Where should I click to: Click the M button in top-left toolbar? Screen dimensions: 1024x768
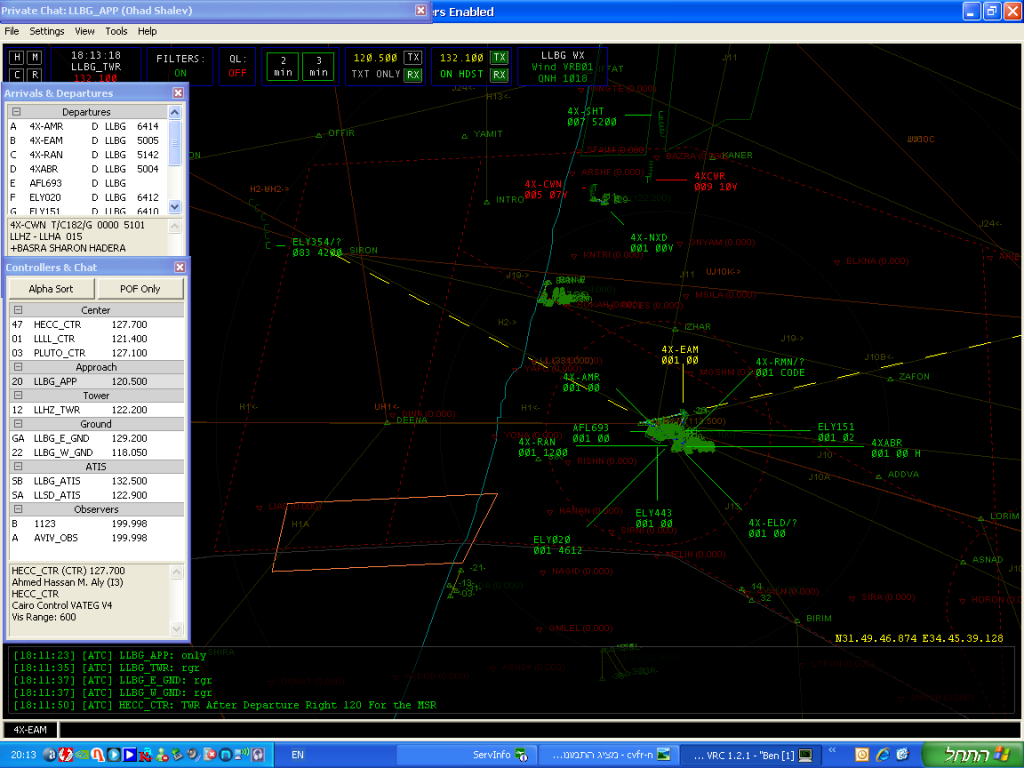tap(35, 57)
